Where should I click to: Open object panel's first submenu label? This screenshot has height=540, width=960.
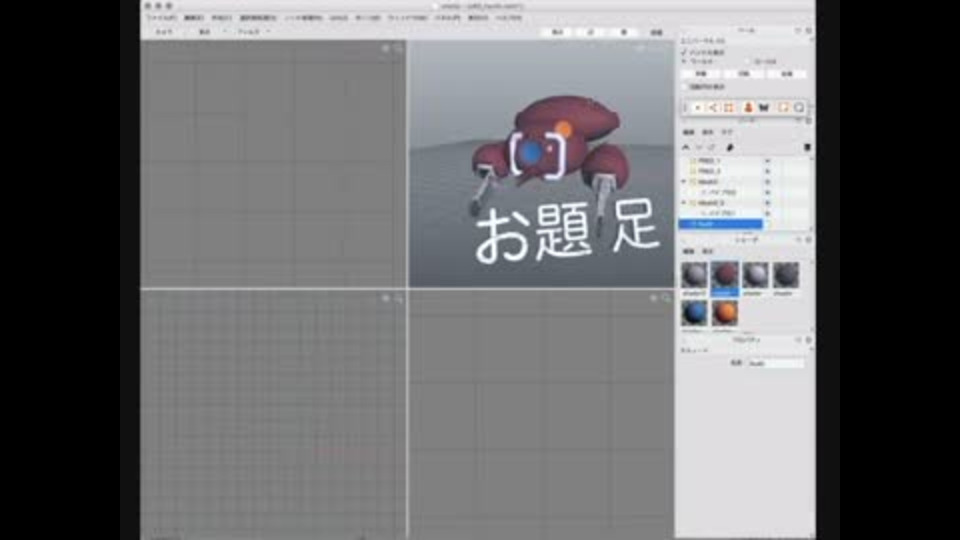(x=689, y=132)
